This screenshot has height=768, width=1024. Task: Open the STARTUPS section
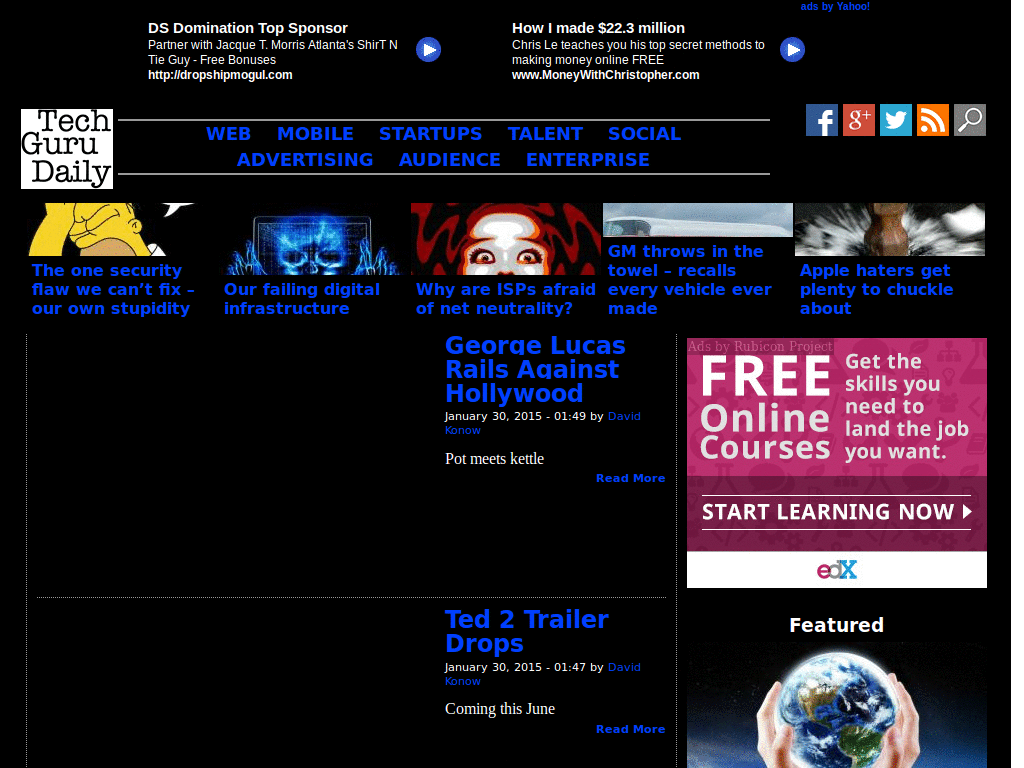click(x=430, y=134)
